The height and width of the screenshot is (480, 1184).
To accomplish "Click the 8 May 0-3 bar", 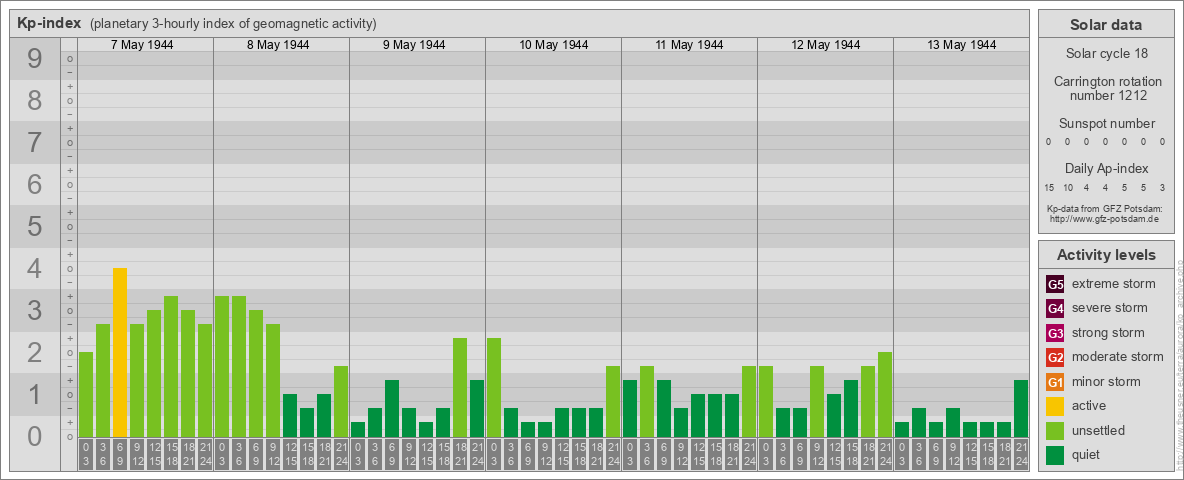I will (x=222, y=366).
